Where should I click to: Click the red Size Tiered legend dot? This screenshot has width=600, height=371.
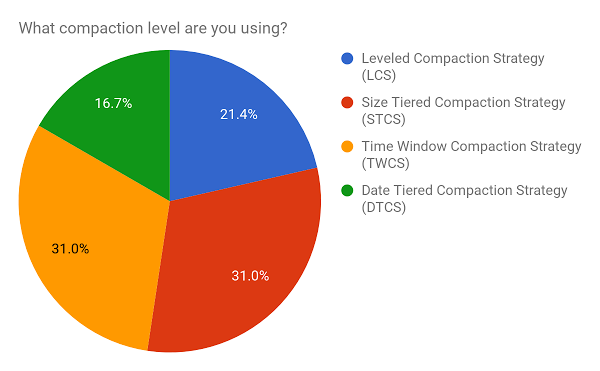[347, 103]
